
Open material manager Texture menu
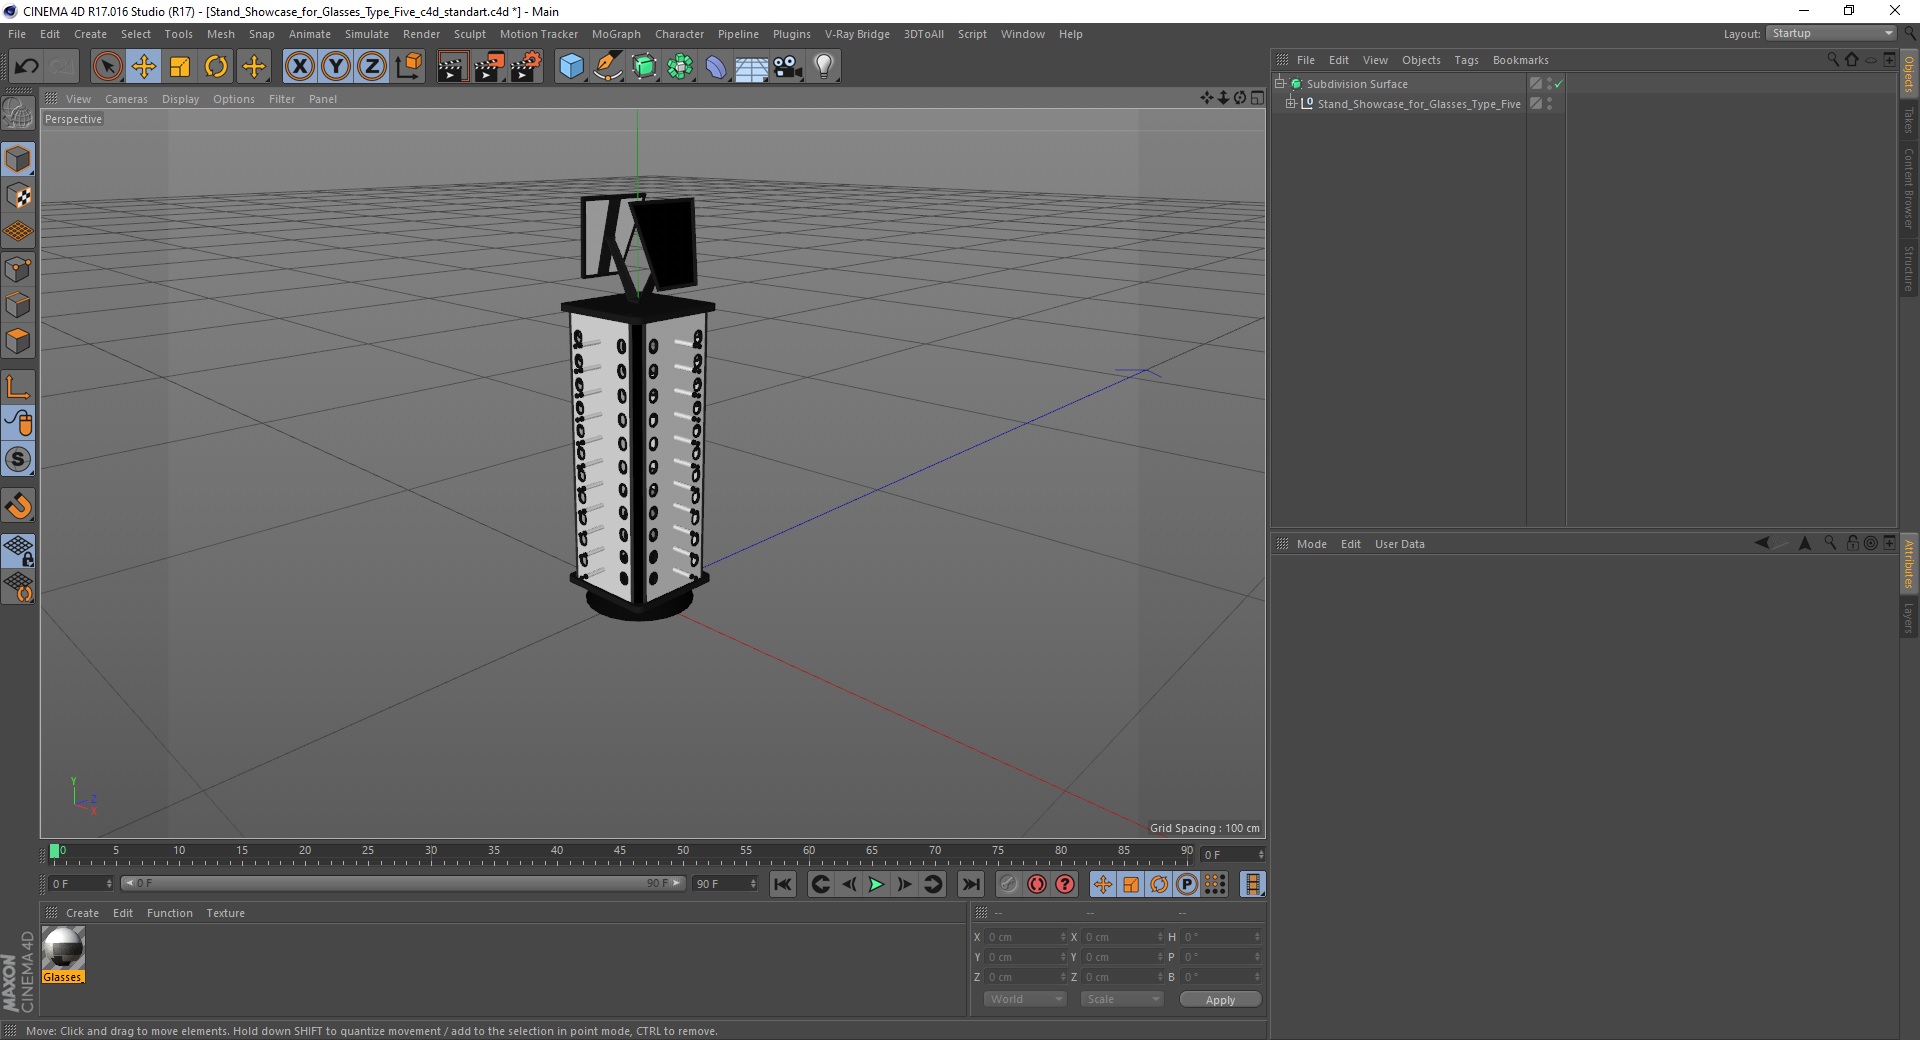tap(225, 913)
